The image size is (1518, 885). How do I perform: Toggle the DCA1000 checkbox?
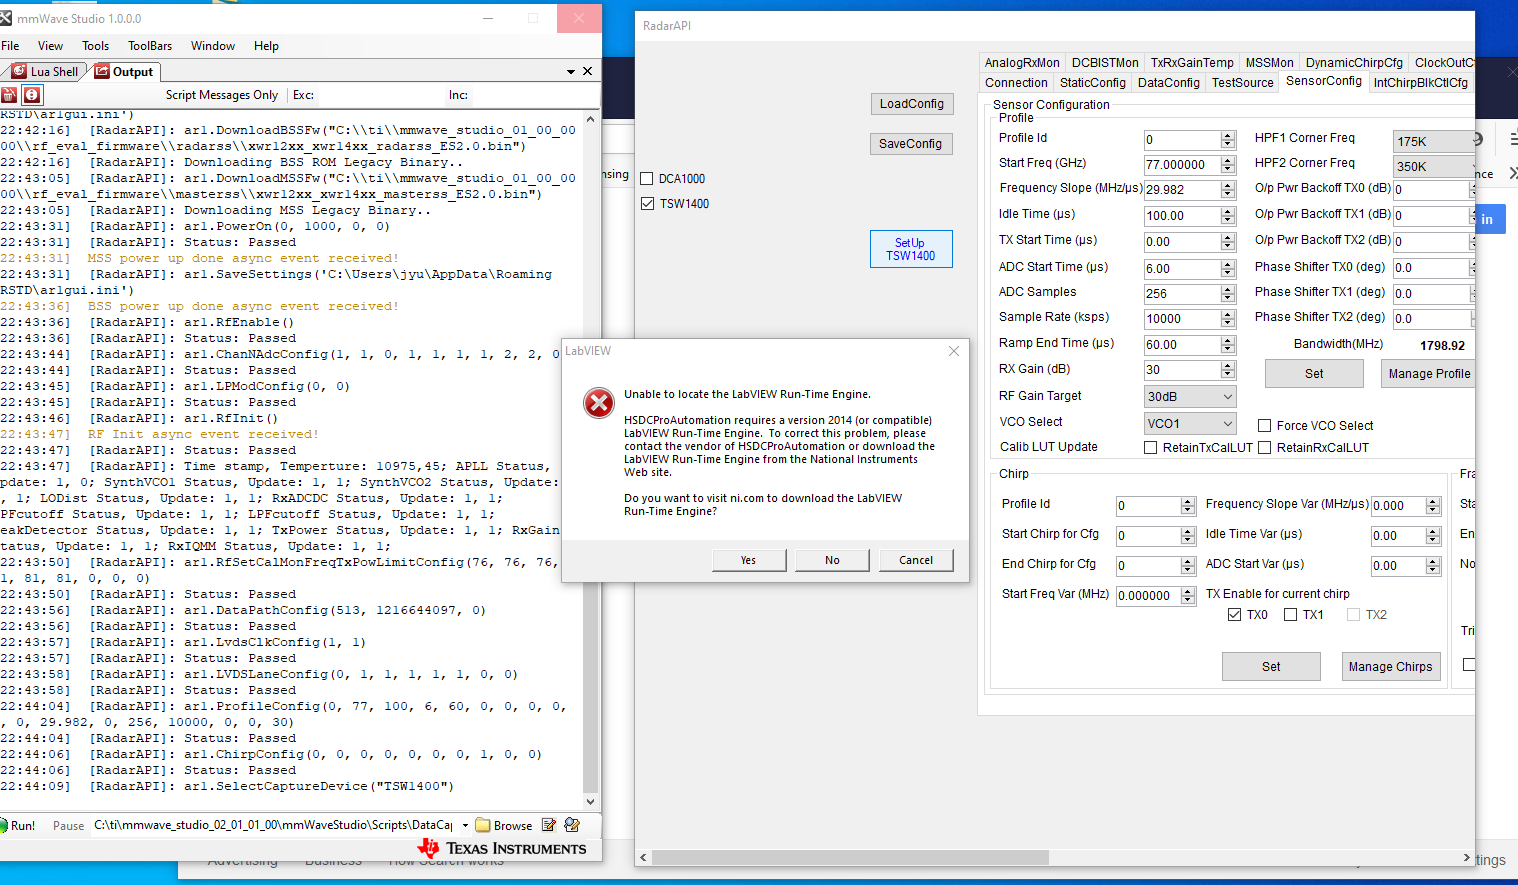[648, 179]
